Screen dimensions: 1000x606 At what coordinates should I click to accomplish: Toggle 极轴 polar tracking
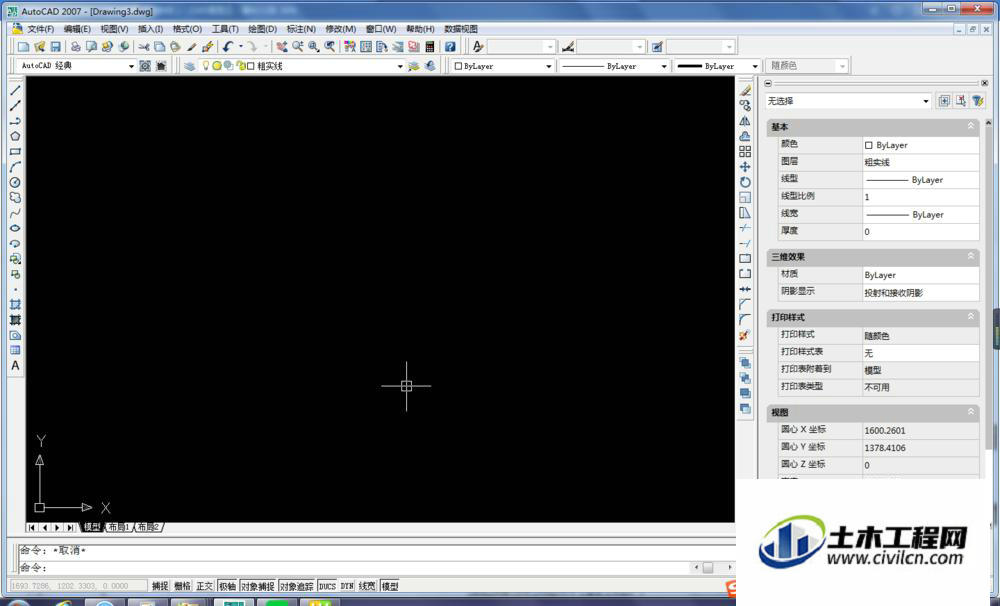[x=228, y=586]
